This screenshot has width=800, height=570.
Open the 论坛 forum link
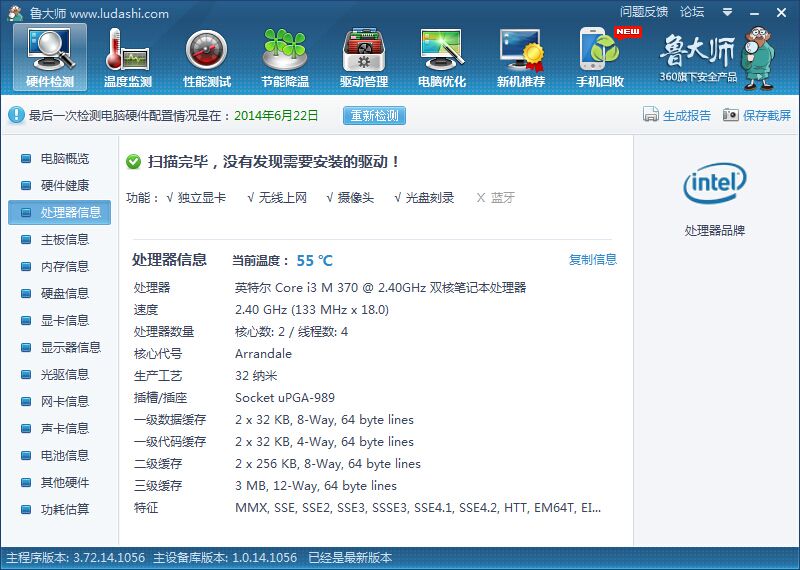[x=692, y=13]
